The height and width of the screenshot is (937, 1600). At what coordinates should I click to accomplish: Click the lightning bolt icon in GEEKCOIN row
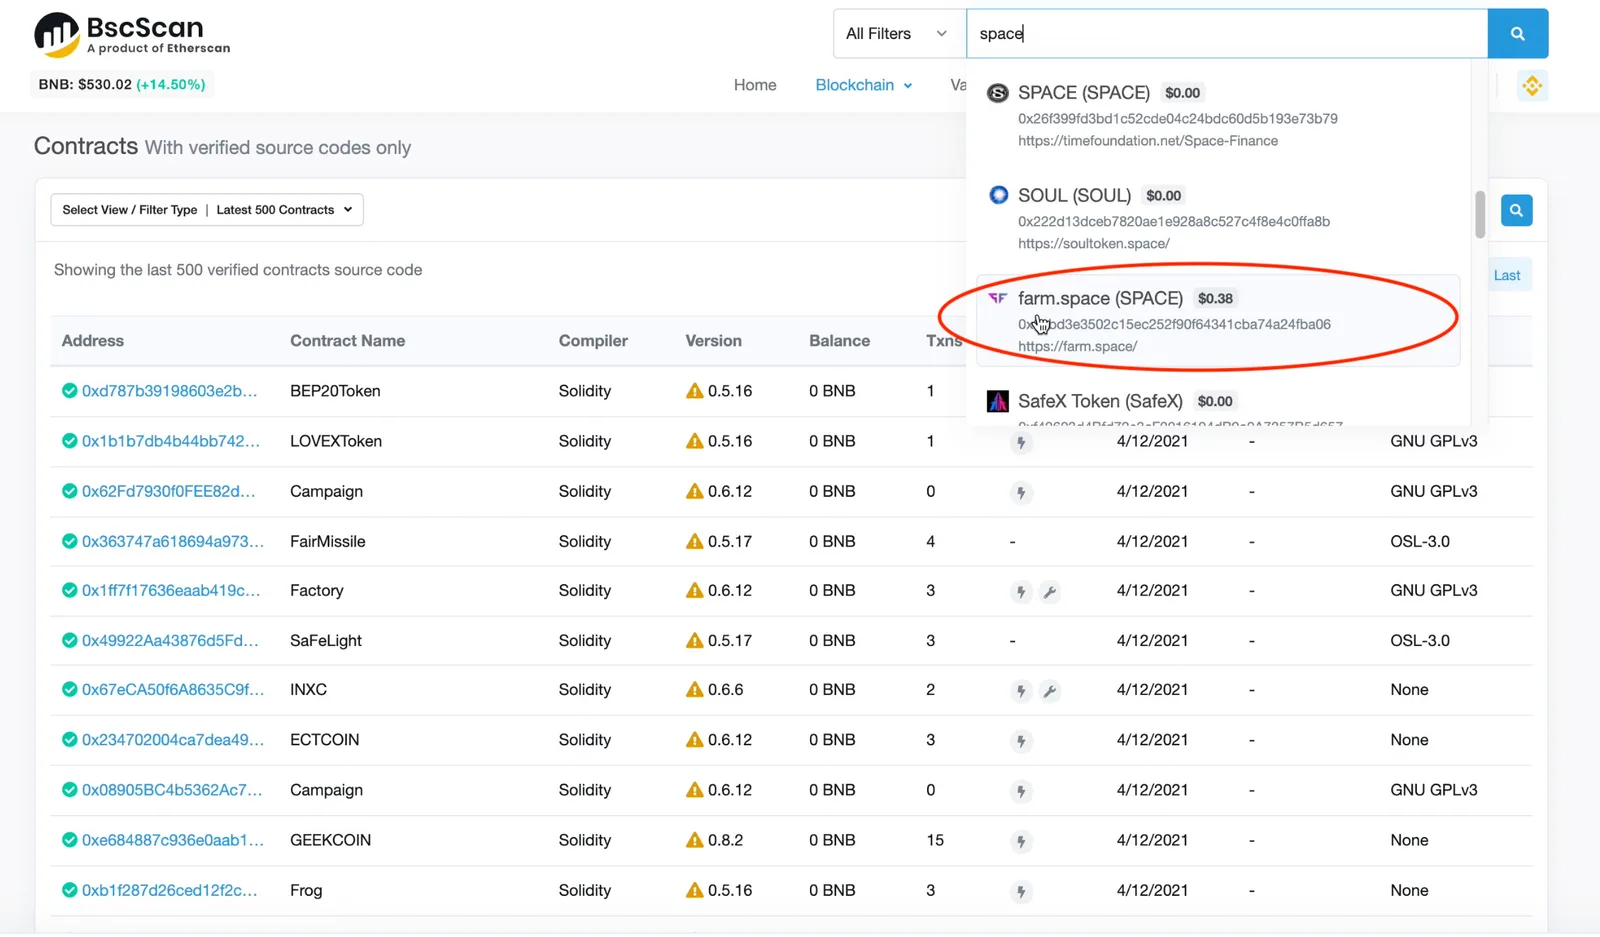coord(1020,841)
